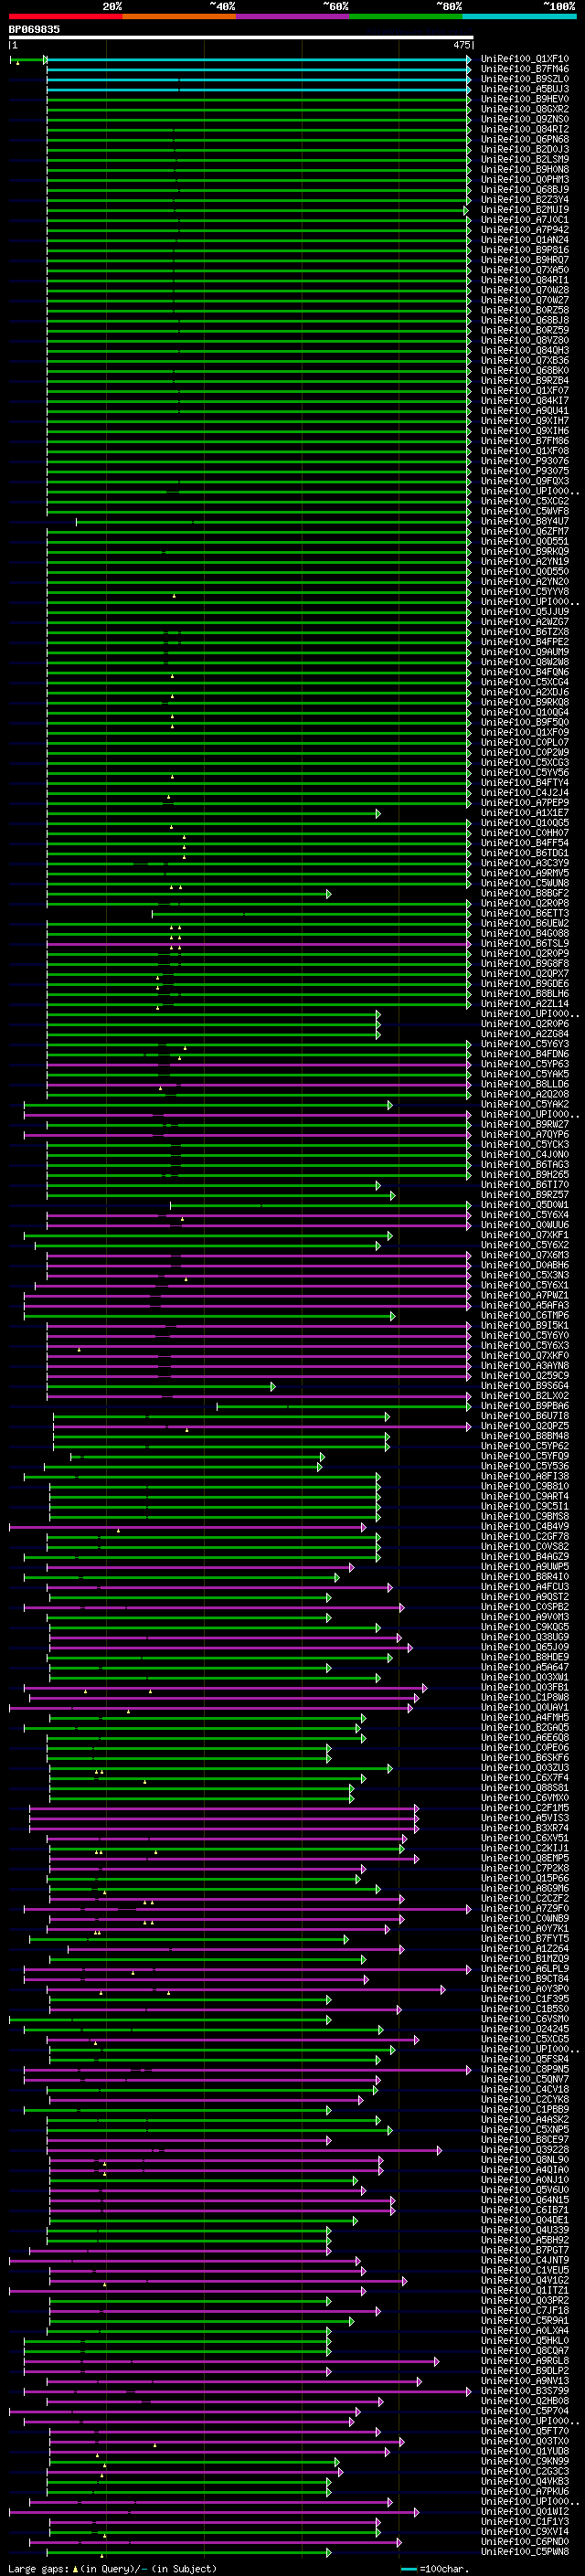This screenshot has height=2576, width=585.
Task: Select the UniRef100_D0ABH6 label
Action: (x=524, y=1265)
